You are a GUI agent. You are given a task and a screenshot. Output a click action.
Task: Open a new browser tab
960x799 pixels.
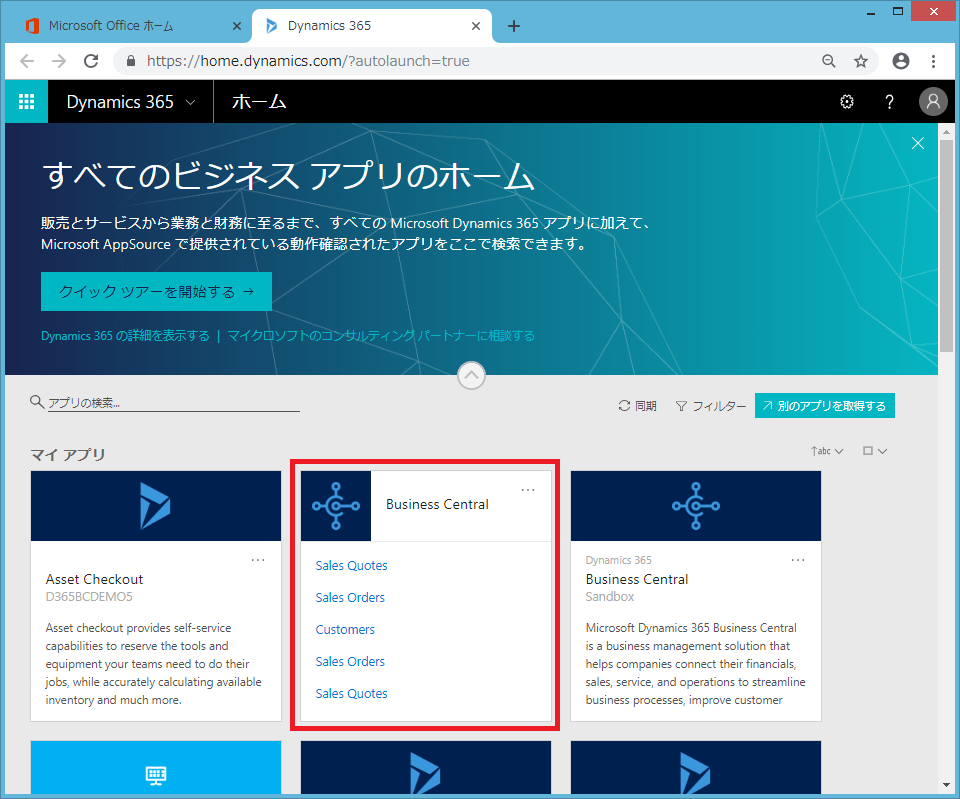pyautogui.click(x=514, y=26)
